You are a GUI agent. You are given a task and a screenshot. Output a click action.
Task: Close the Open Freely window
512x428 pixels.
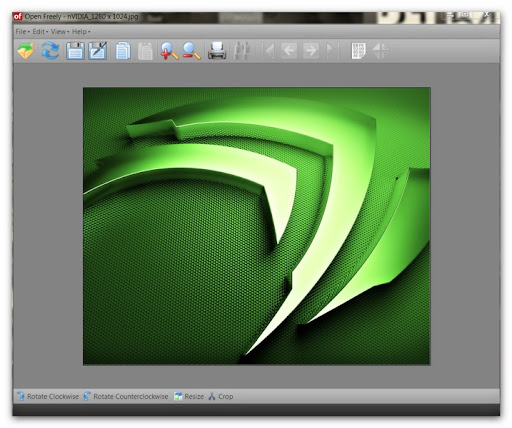487,15
